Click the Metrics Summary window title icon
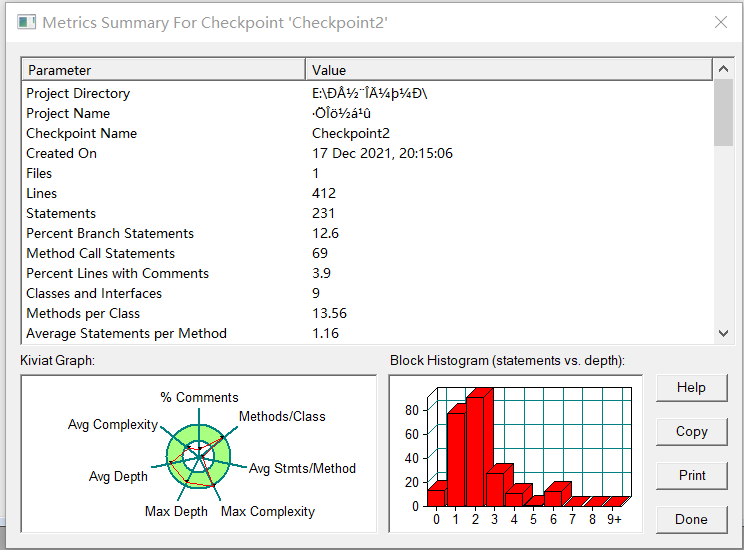Screen dimensions: 744x550 click(x=27, y=22)
